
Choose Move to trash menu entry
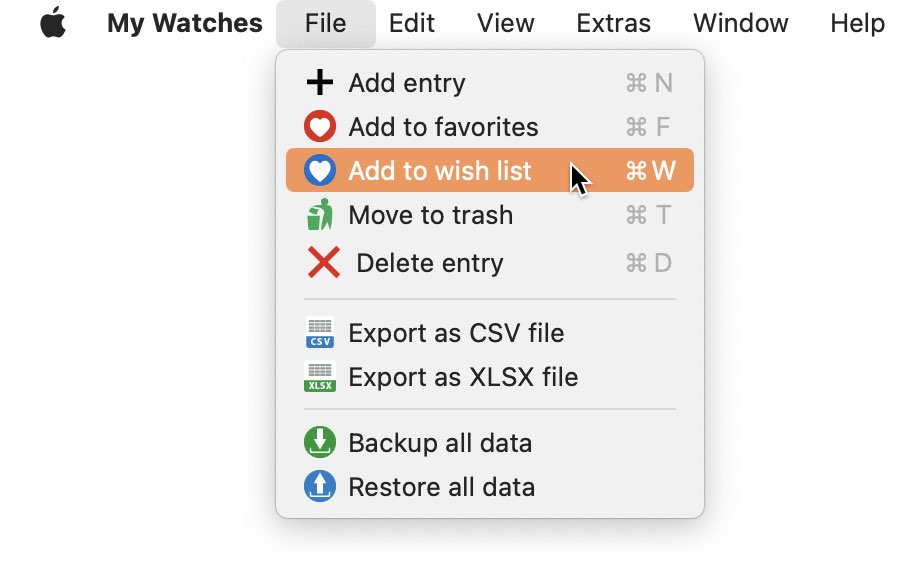click(489, 215)
